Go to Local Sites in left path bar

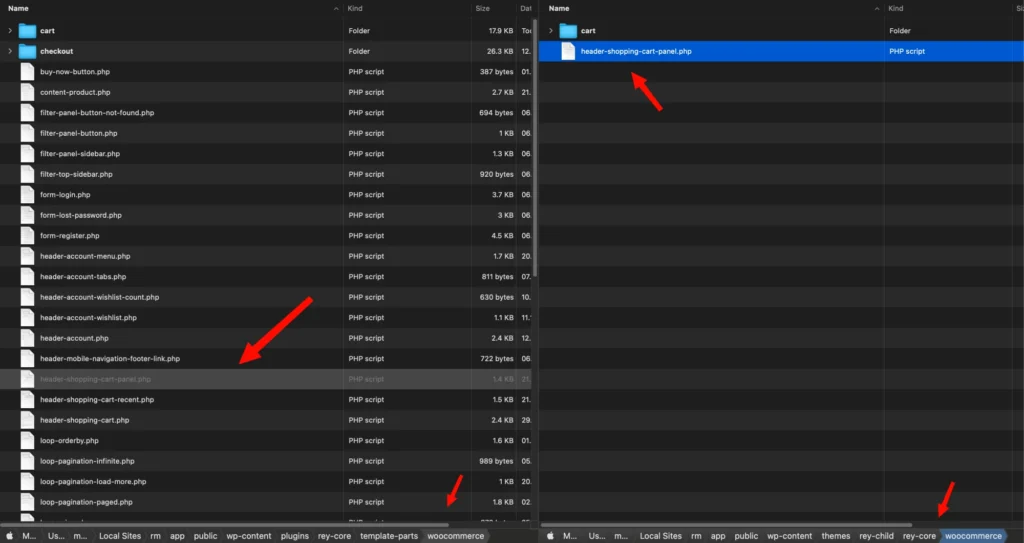click(120, 536)
